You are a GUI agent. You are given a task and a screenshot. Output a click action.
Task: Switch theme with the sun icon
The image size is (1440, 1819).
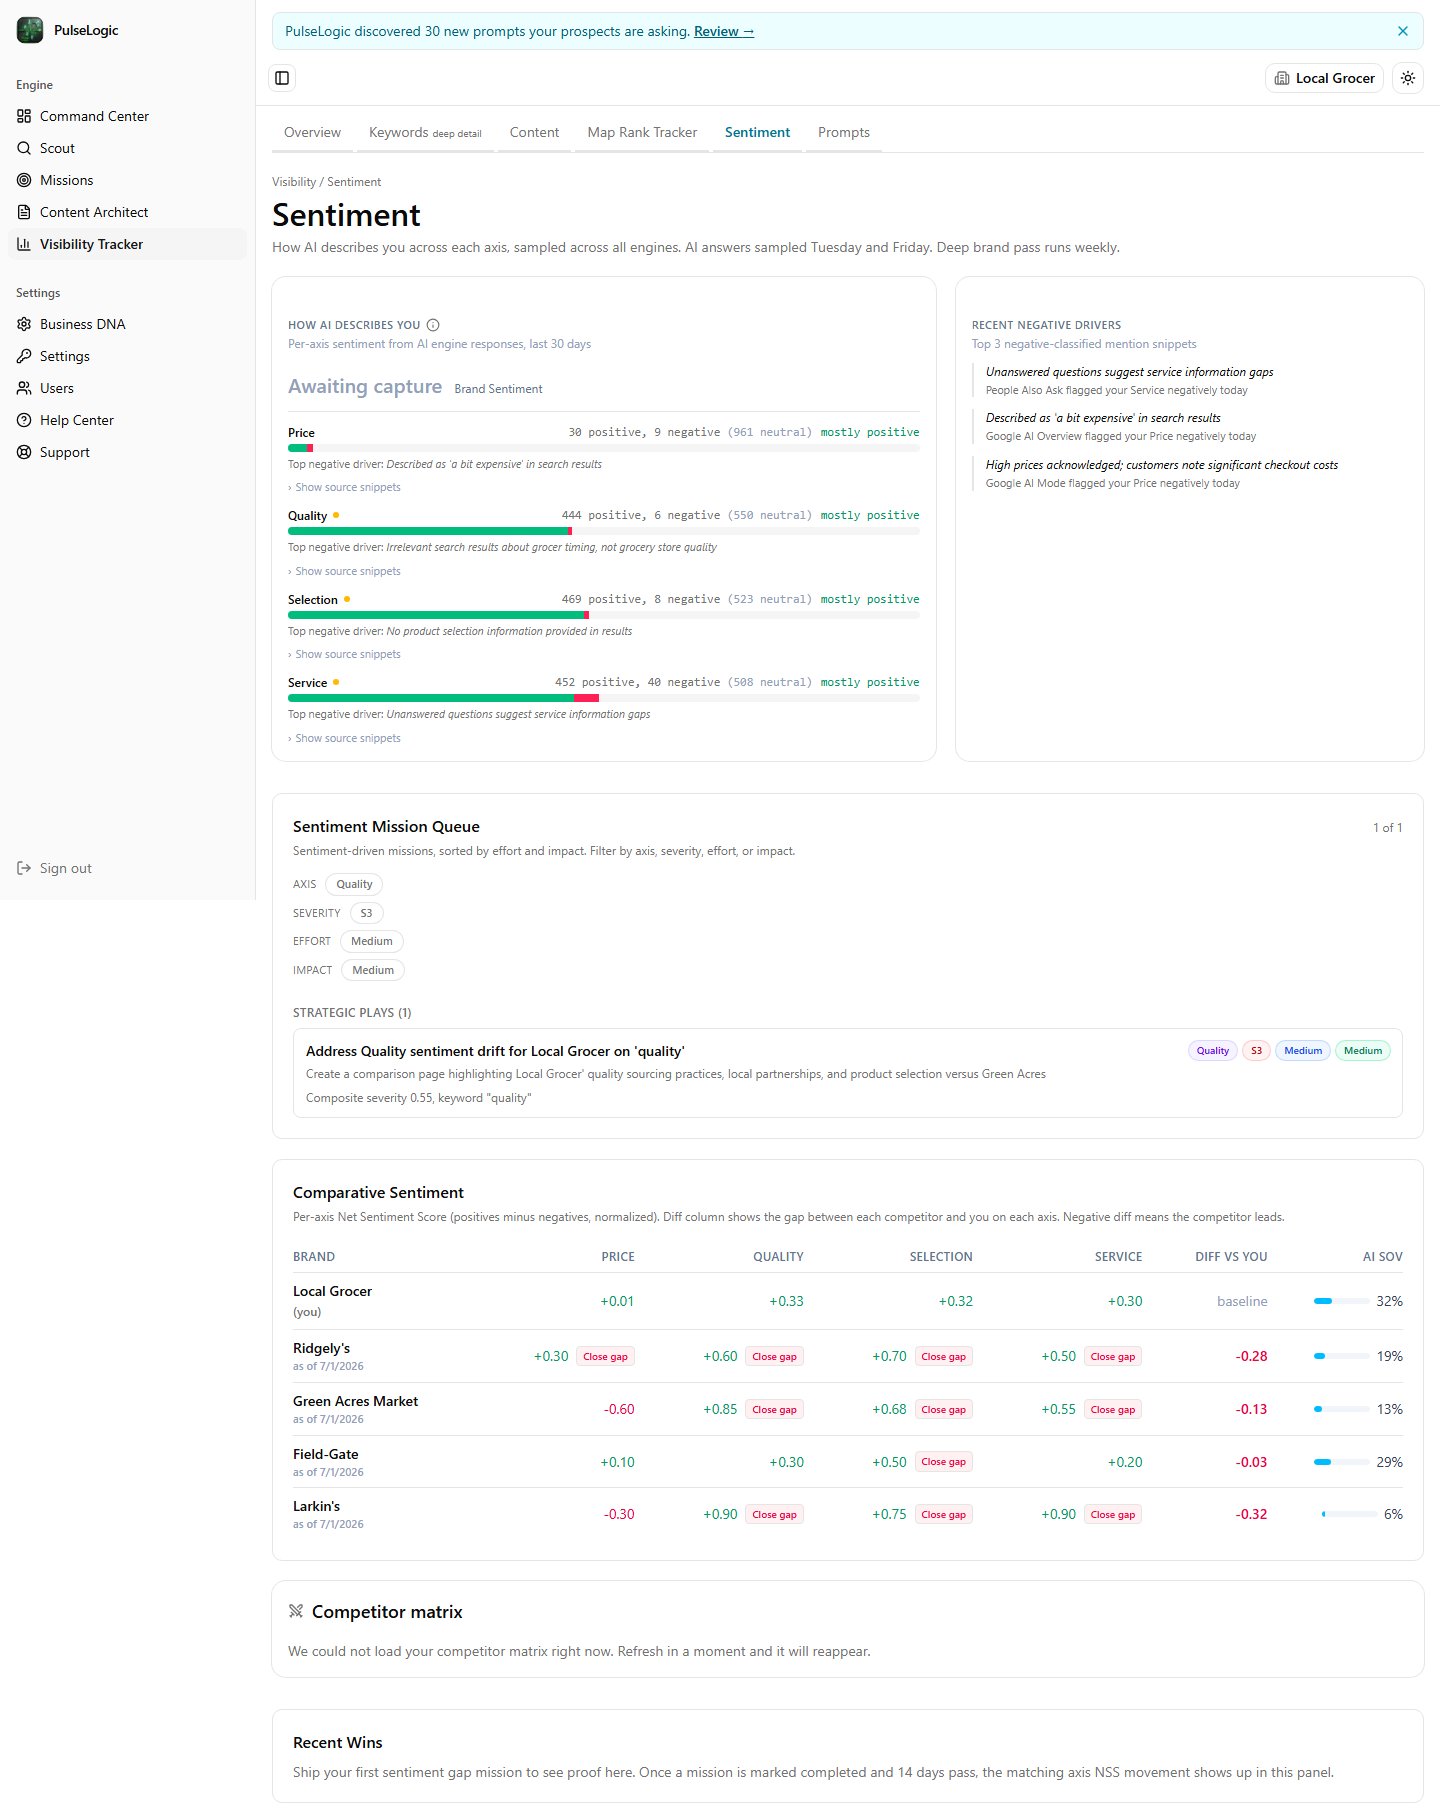[x=1408, y=78]
